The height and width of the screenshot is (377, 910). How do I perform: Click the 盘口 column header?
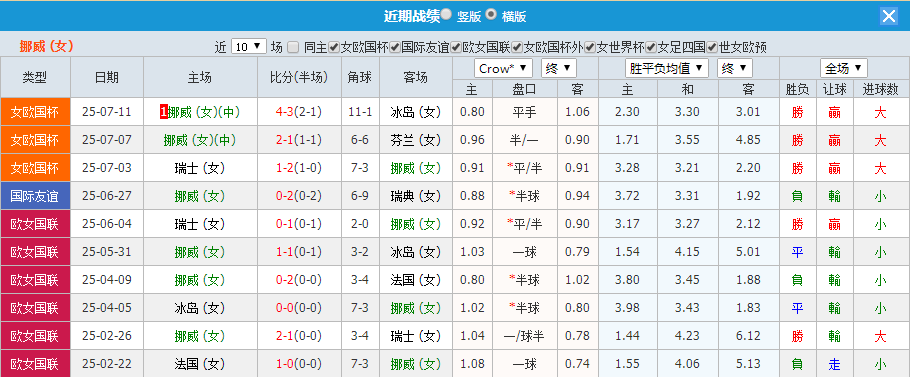click(x=524, y=89)
